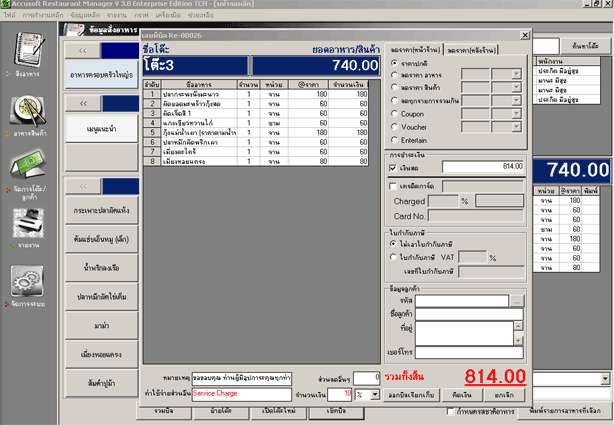This screenshot has width=614, height=425.
Task: Open the reports printer icon
Action: [x=27, y=222]
